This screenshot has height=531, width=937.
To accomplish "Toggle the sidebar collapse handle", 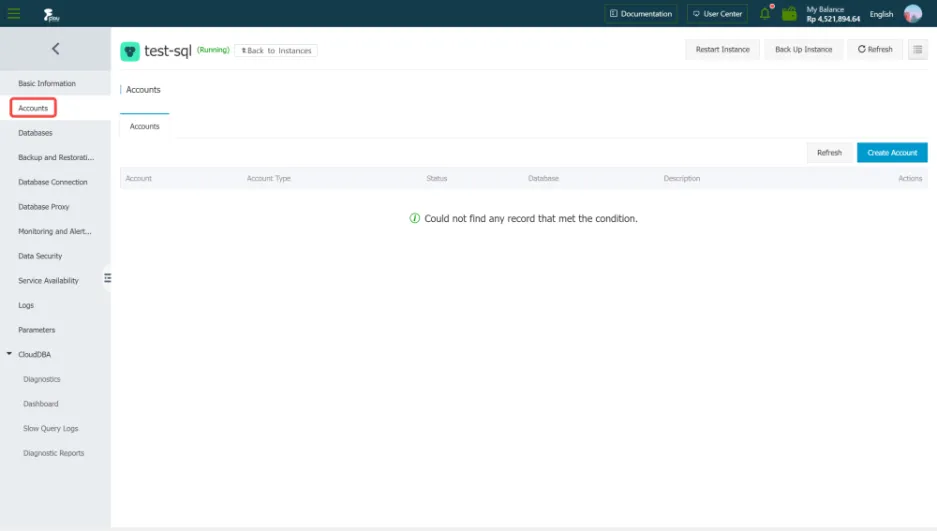I will click(108, 278).
